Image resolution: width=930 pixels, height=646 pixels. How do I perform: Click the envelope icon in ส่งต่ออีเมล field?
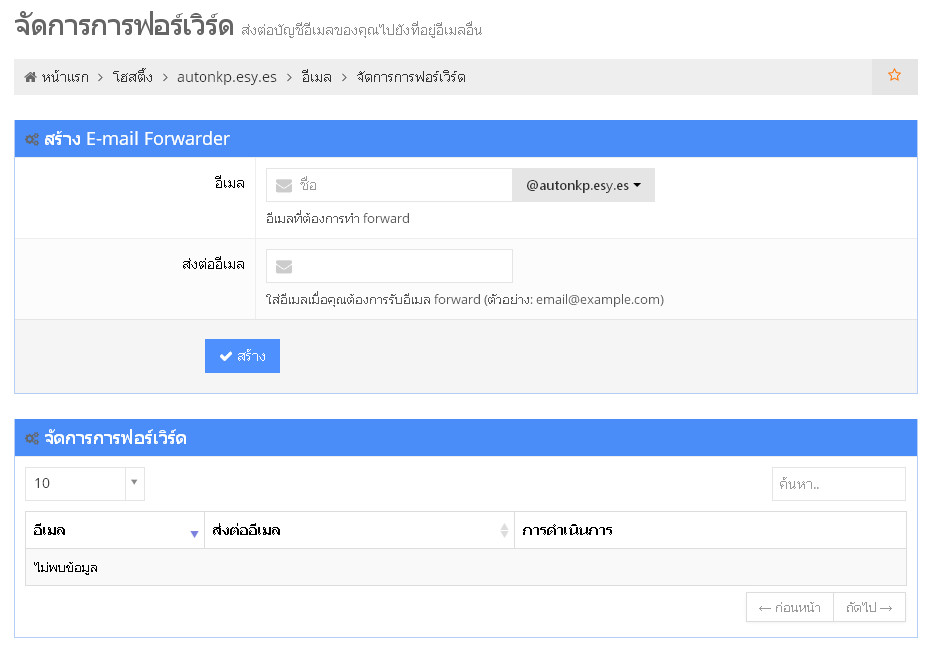[x=284, y=266]
